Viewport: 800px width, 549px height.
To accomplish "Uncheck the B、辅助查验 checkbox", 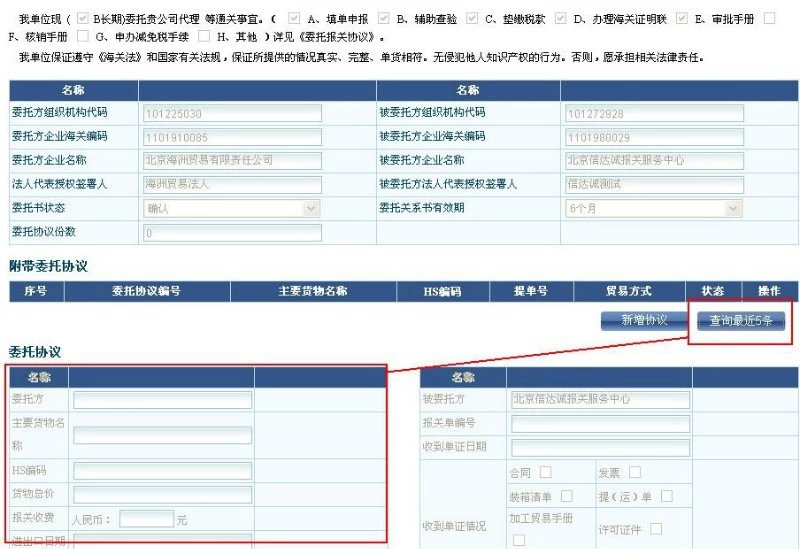I will pos(383,18).
